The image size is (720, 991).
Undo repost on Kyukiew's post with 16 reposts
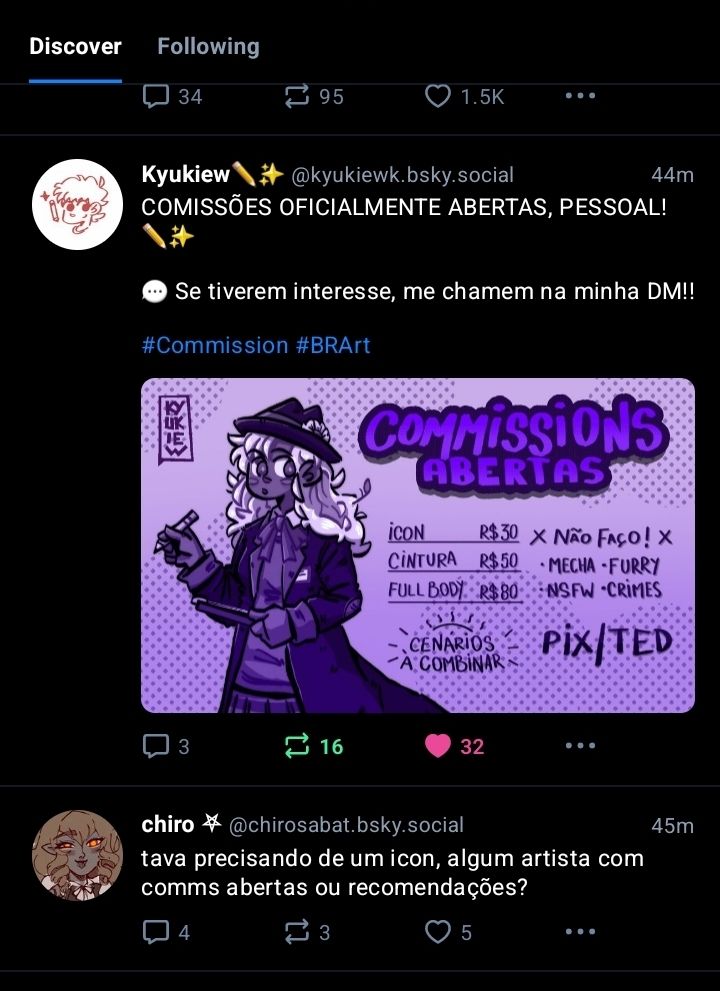coord(314,746)
